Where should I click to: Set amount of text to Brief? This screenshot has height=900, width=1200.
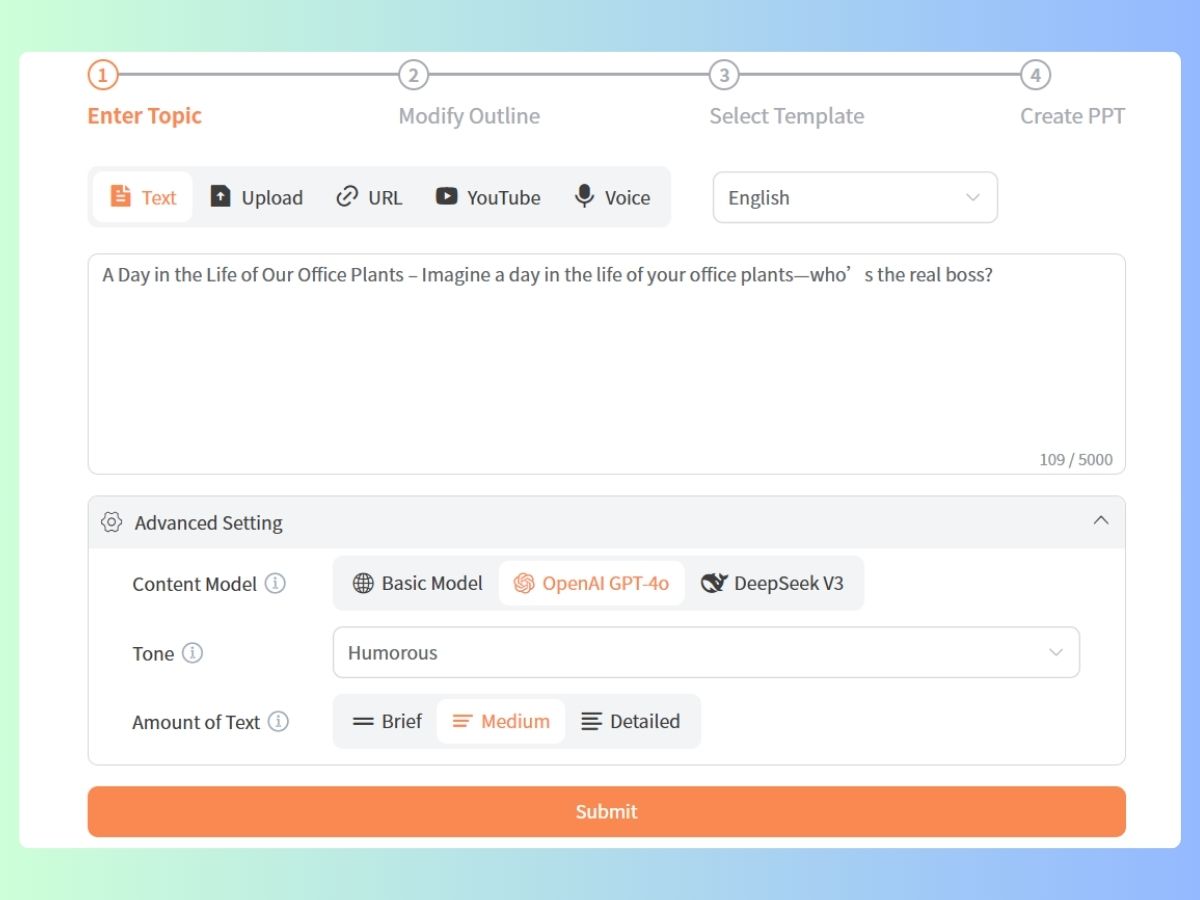tap(387, 721)
